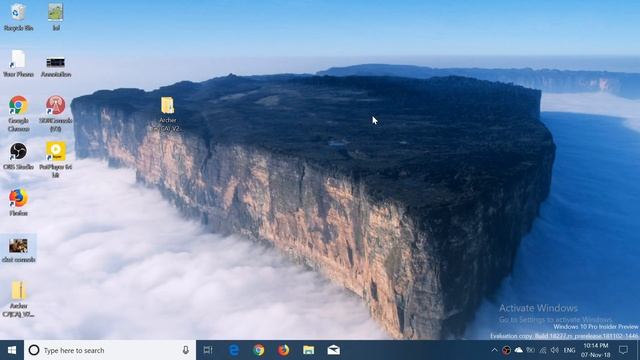Screen dimensions: 640x360
Task: Select the landscape image file beside Recycle Bin
Action: click(56, 17)
